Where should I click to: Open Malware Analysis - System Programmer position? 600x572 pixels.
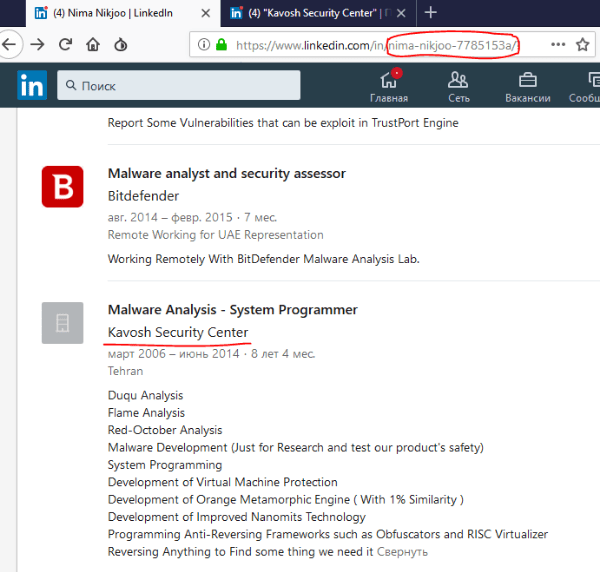click(233, 310)
